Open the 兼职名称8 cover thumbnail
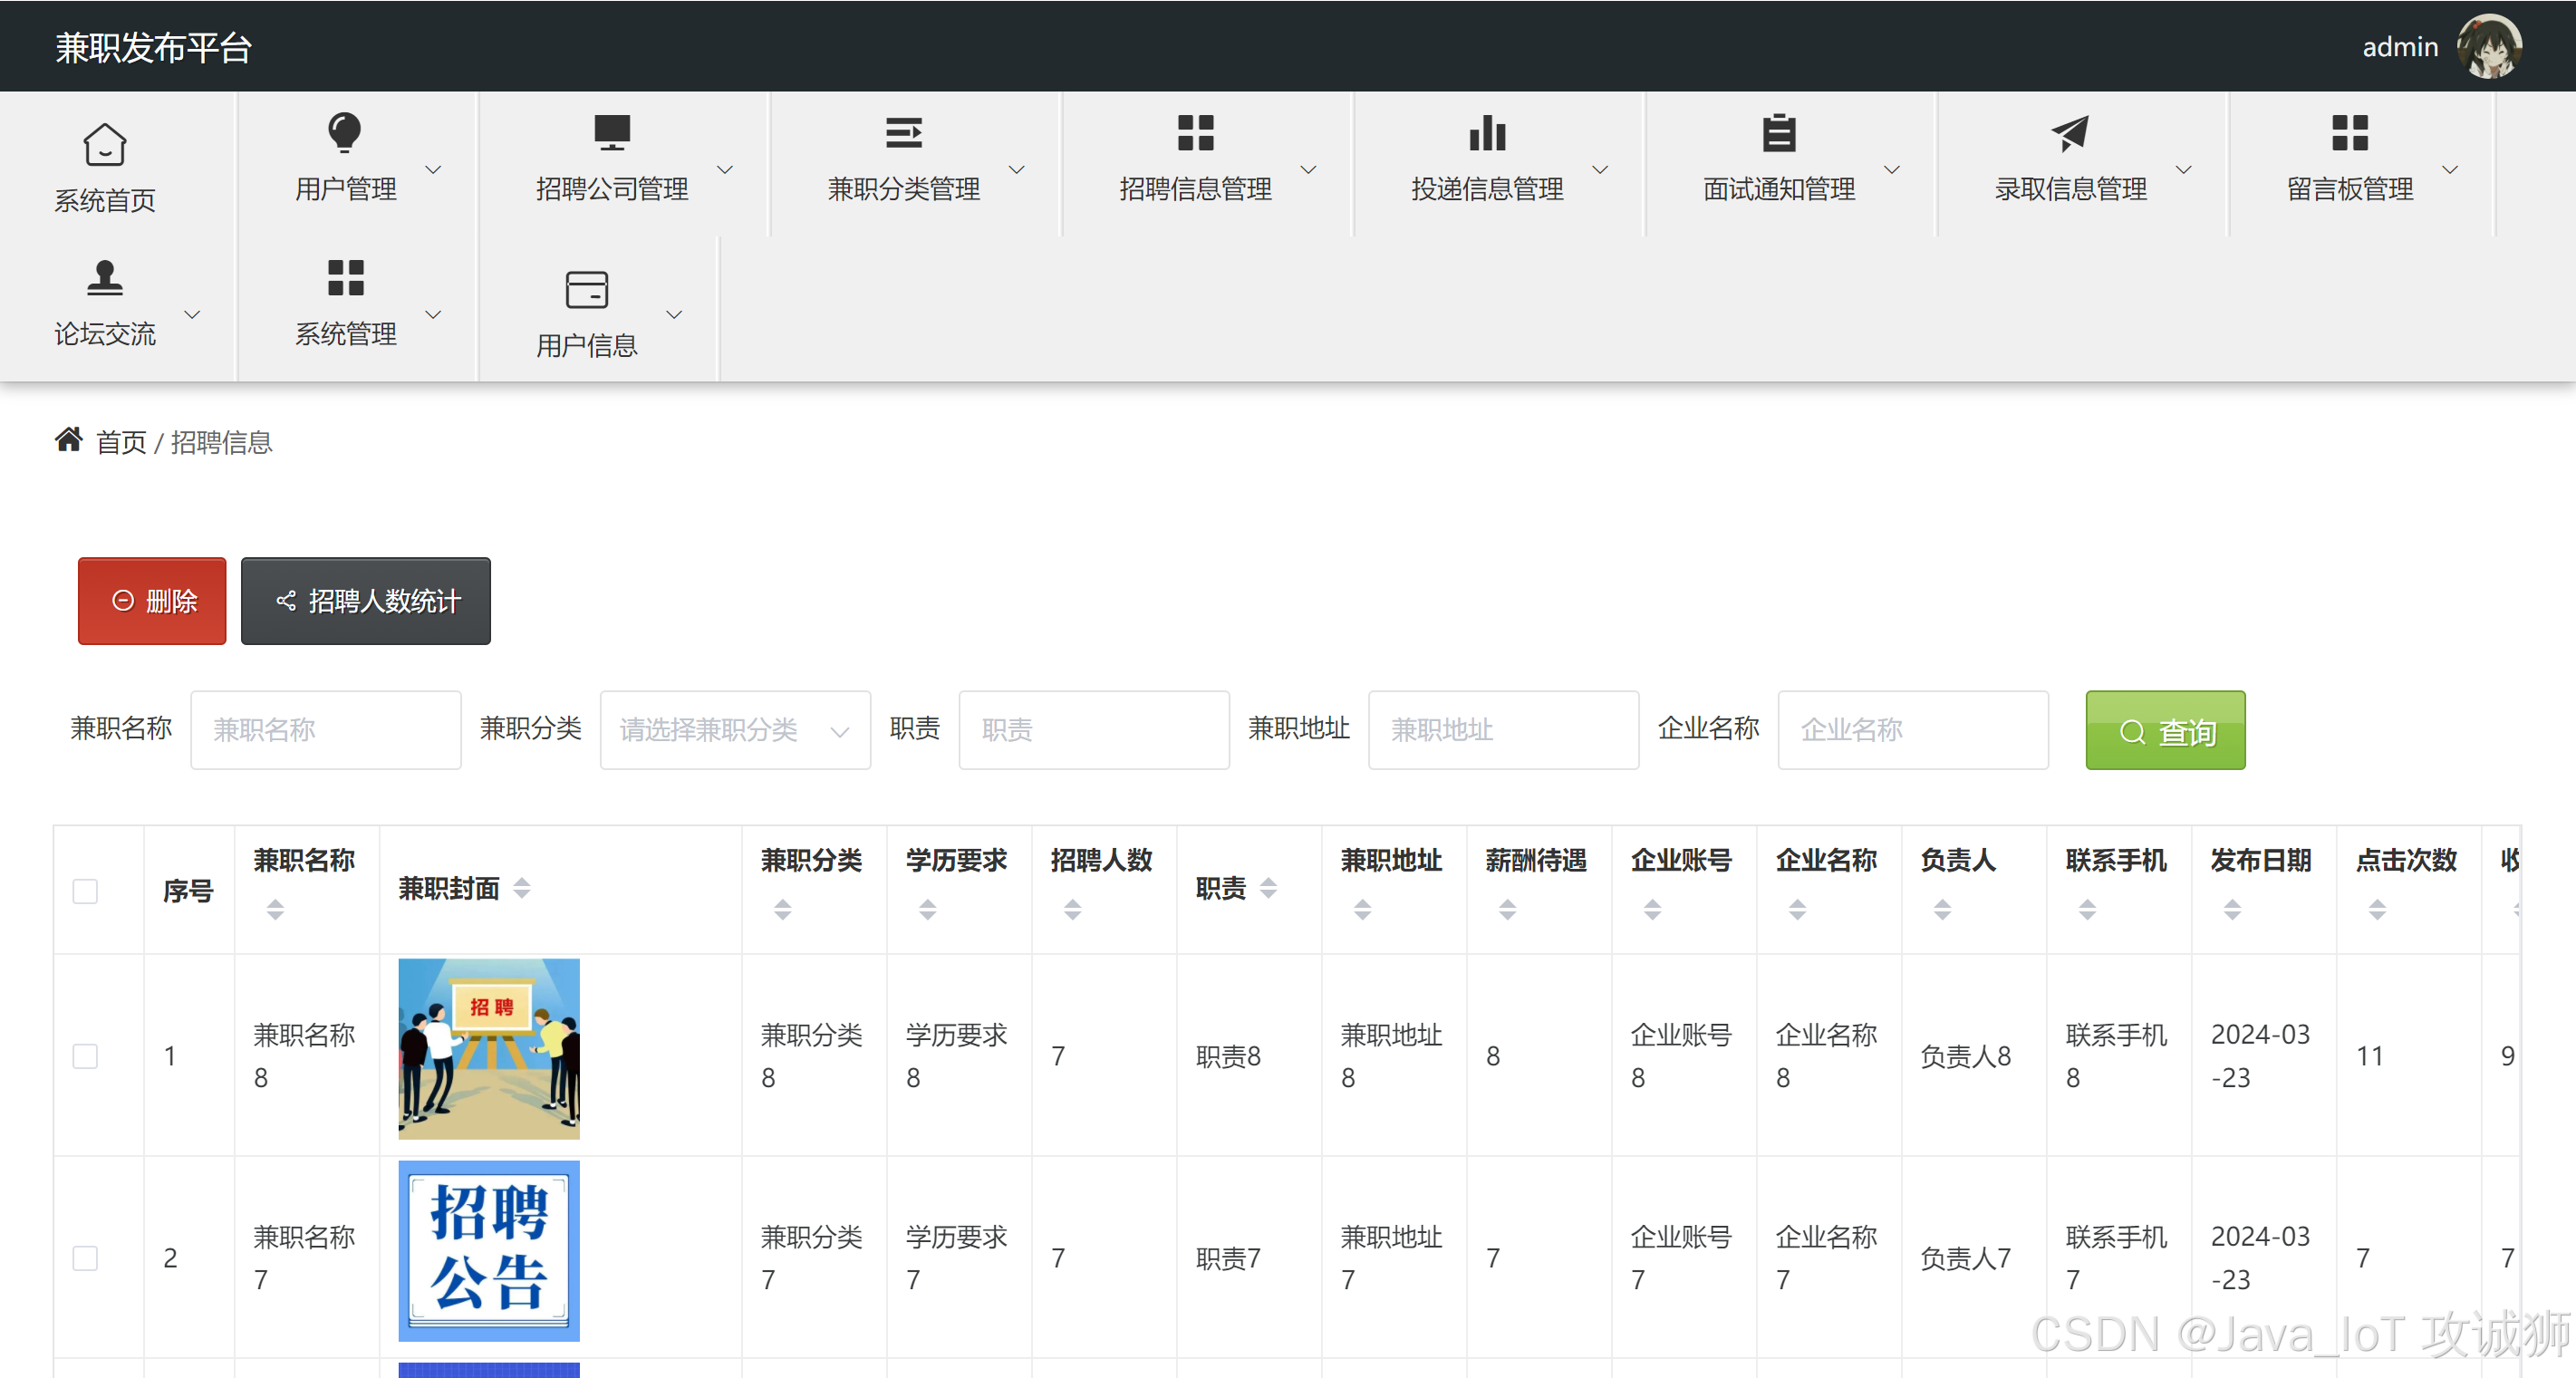Image resolution: width=2576 pixels, height=1378 pixels. click(x=489, y=1049)
